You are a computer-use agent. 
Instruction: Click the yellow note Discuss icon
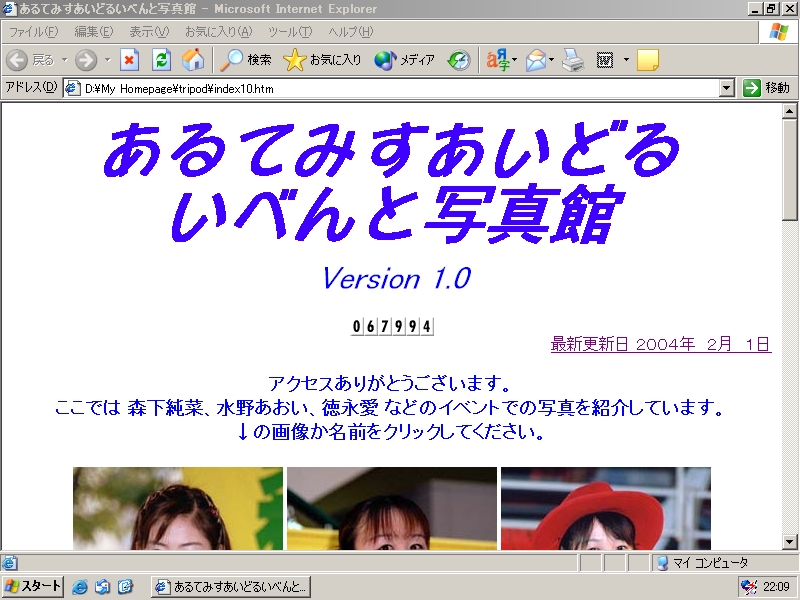click(647, 60)
